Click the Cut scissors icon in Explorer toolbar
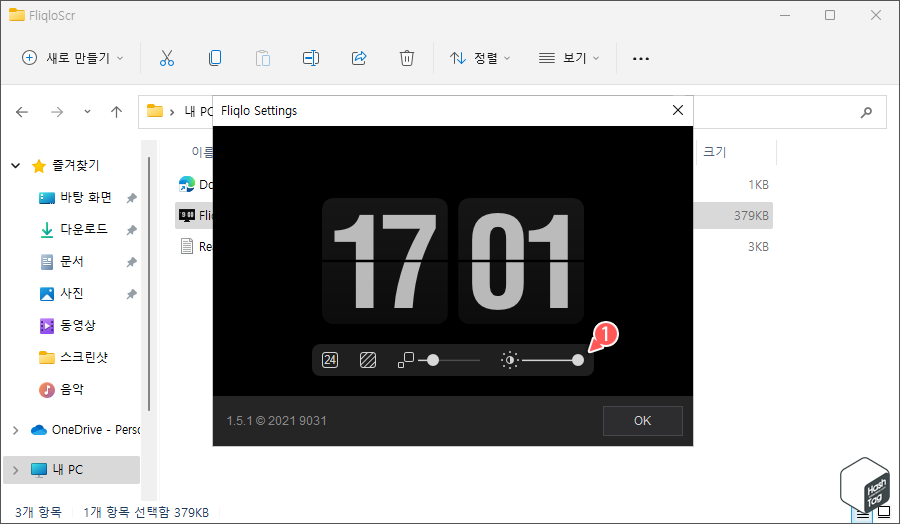Image resolution: width=900 pixels, height=524 pixels. coord(167,58)
